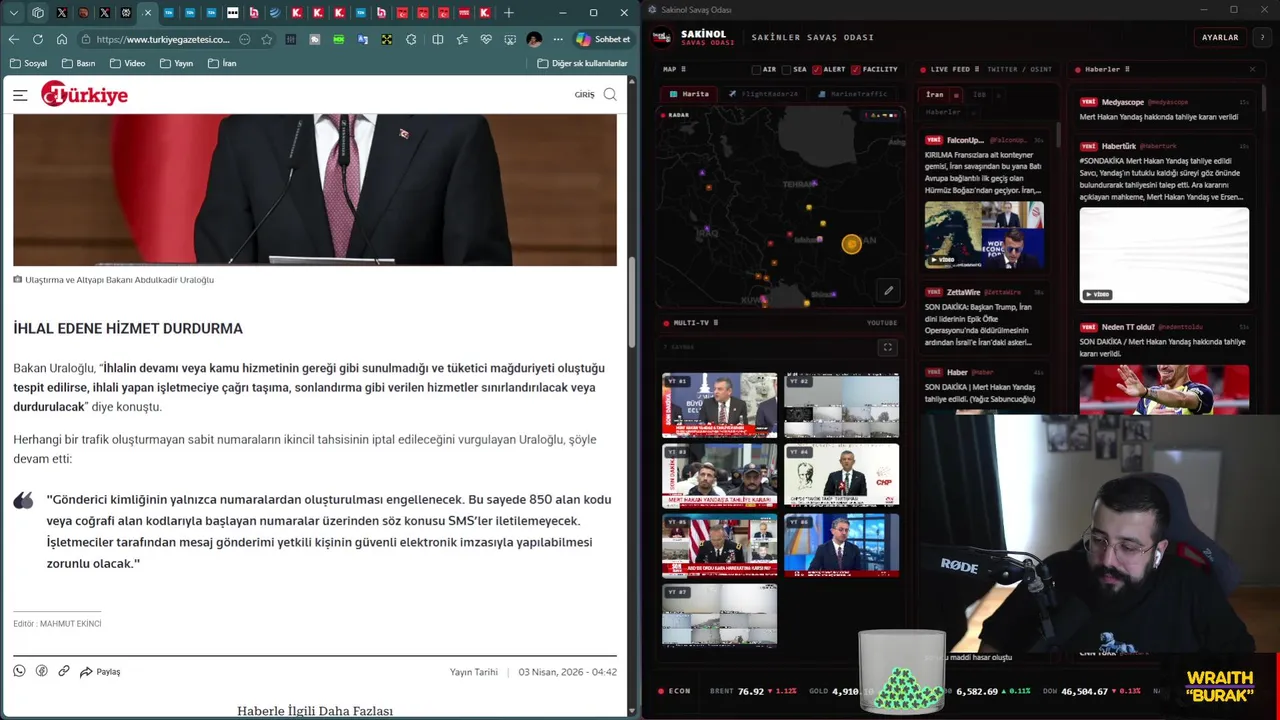Open the page options icon in address bar

coord(245,39)
